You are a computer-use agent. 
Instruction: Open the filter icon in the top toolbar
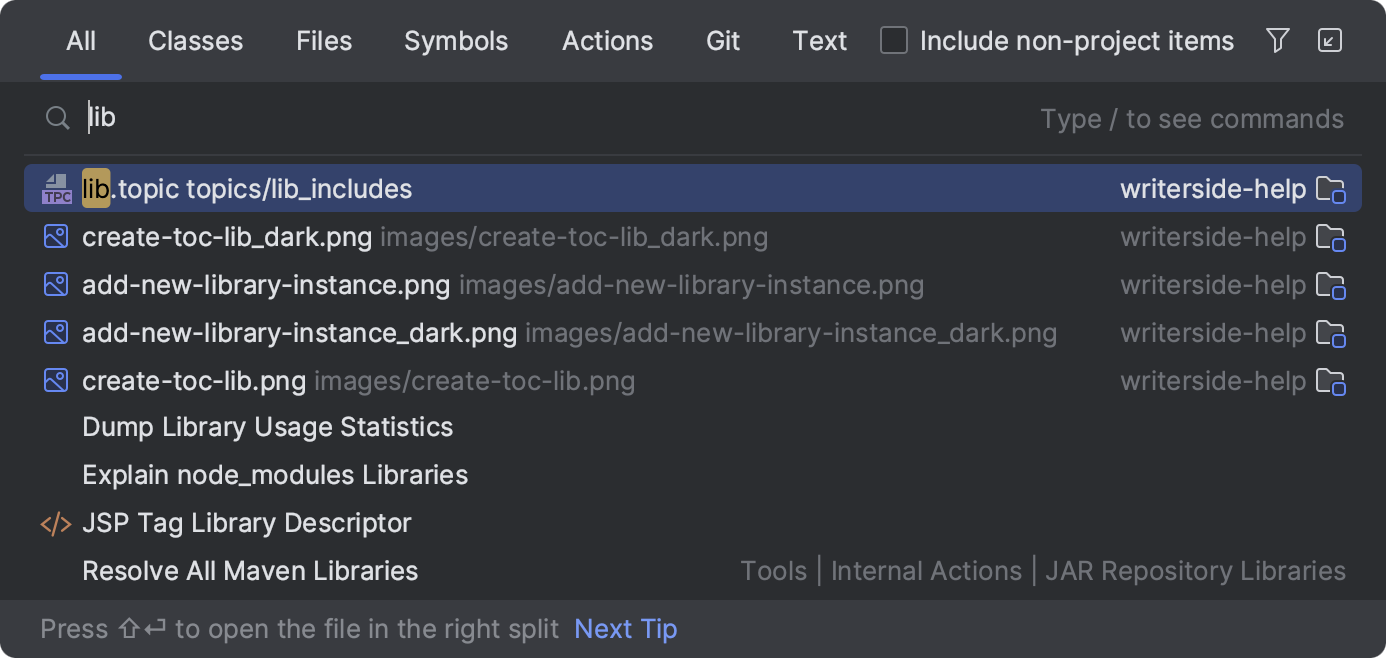click(x=1278, y=41)
